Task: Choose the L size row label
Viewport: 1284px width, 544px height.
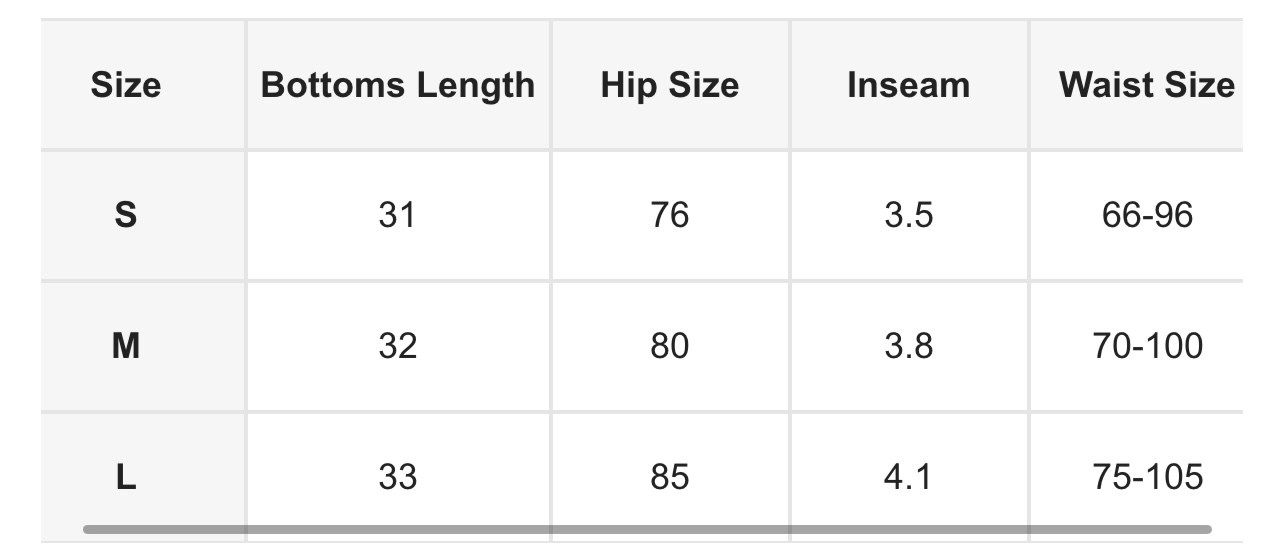Action: [x=125, y=477]
